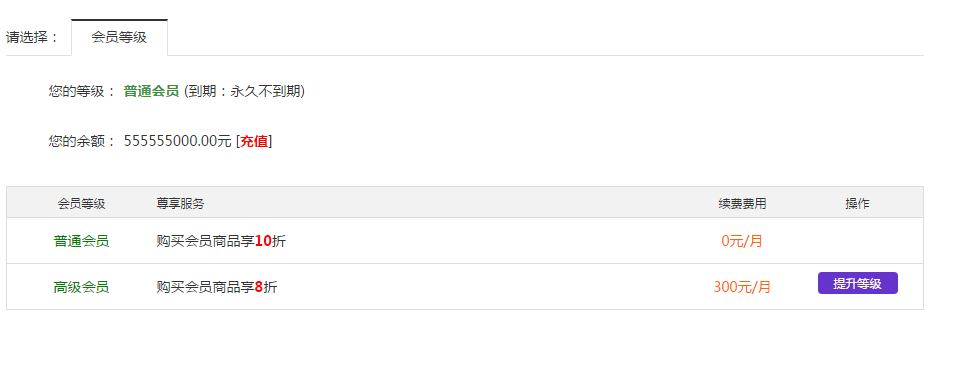
Task: Click the 购买会员商品享8折 service text
Action: 217,287
